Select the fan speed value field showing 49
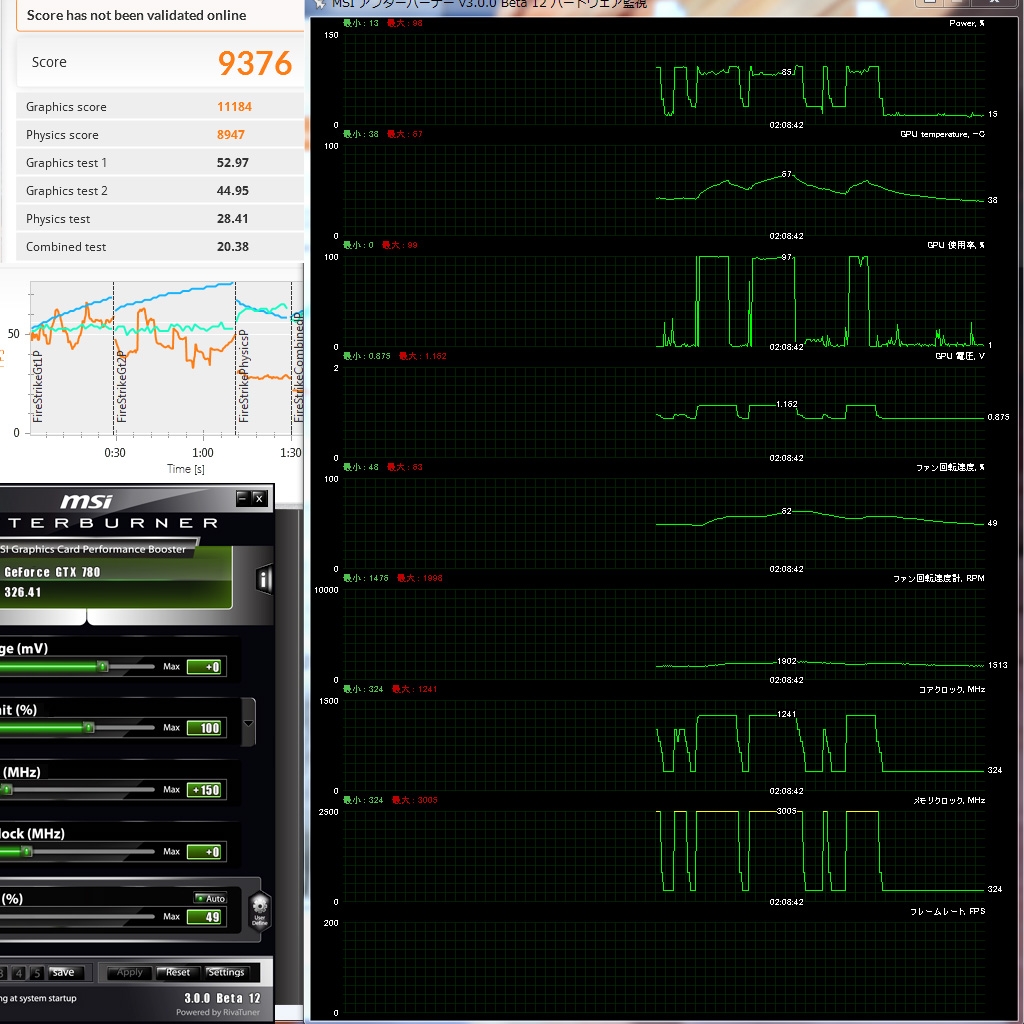 point(206,917)
